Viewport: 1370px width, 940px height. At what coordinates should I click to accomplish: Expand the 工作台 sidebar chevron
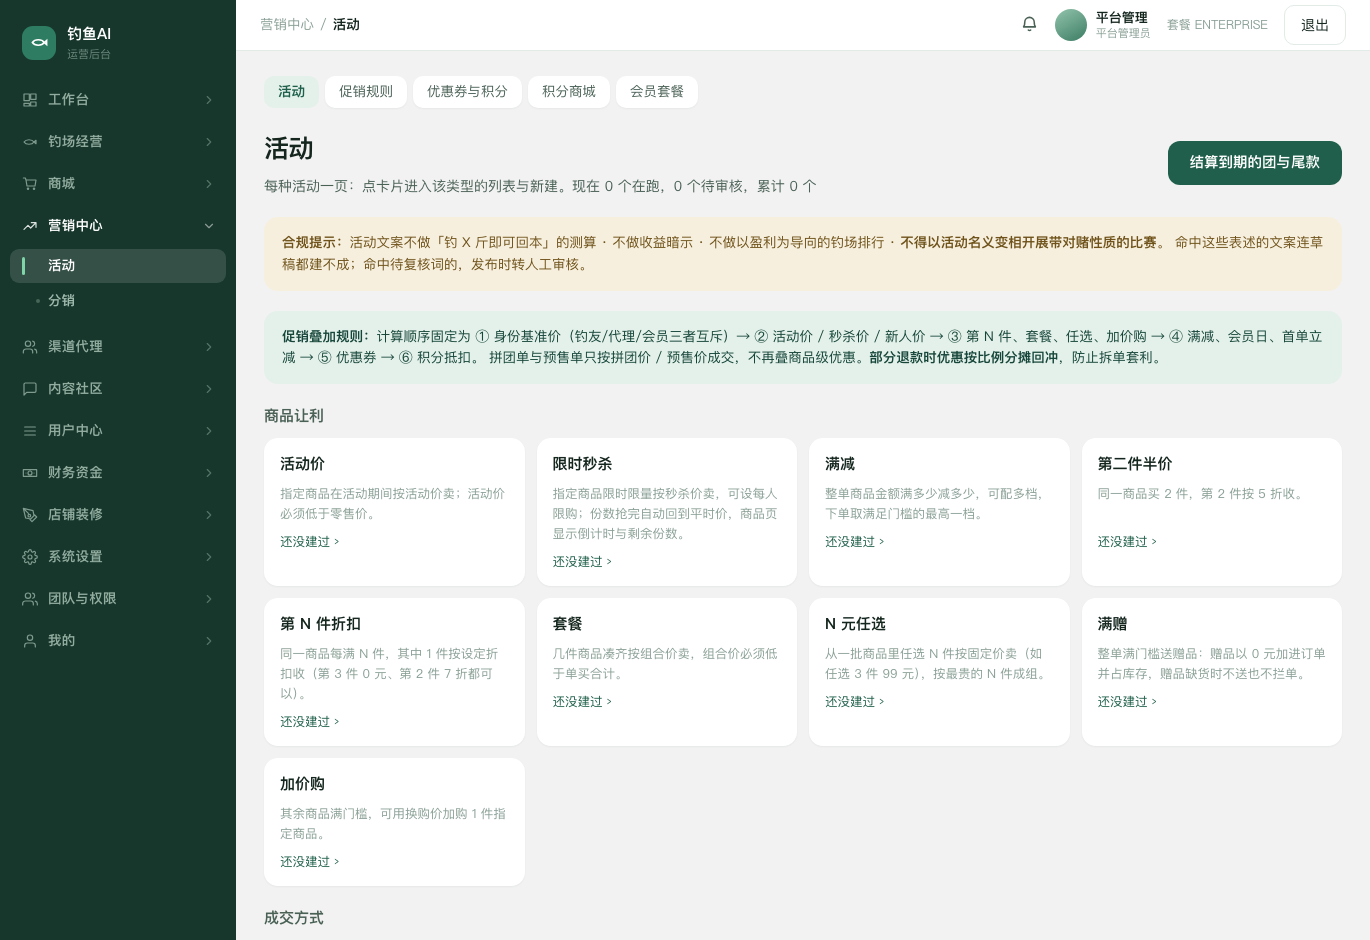pyautogui.click(x=209, y=100)
